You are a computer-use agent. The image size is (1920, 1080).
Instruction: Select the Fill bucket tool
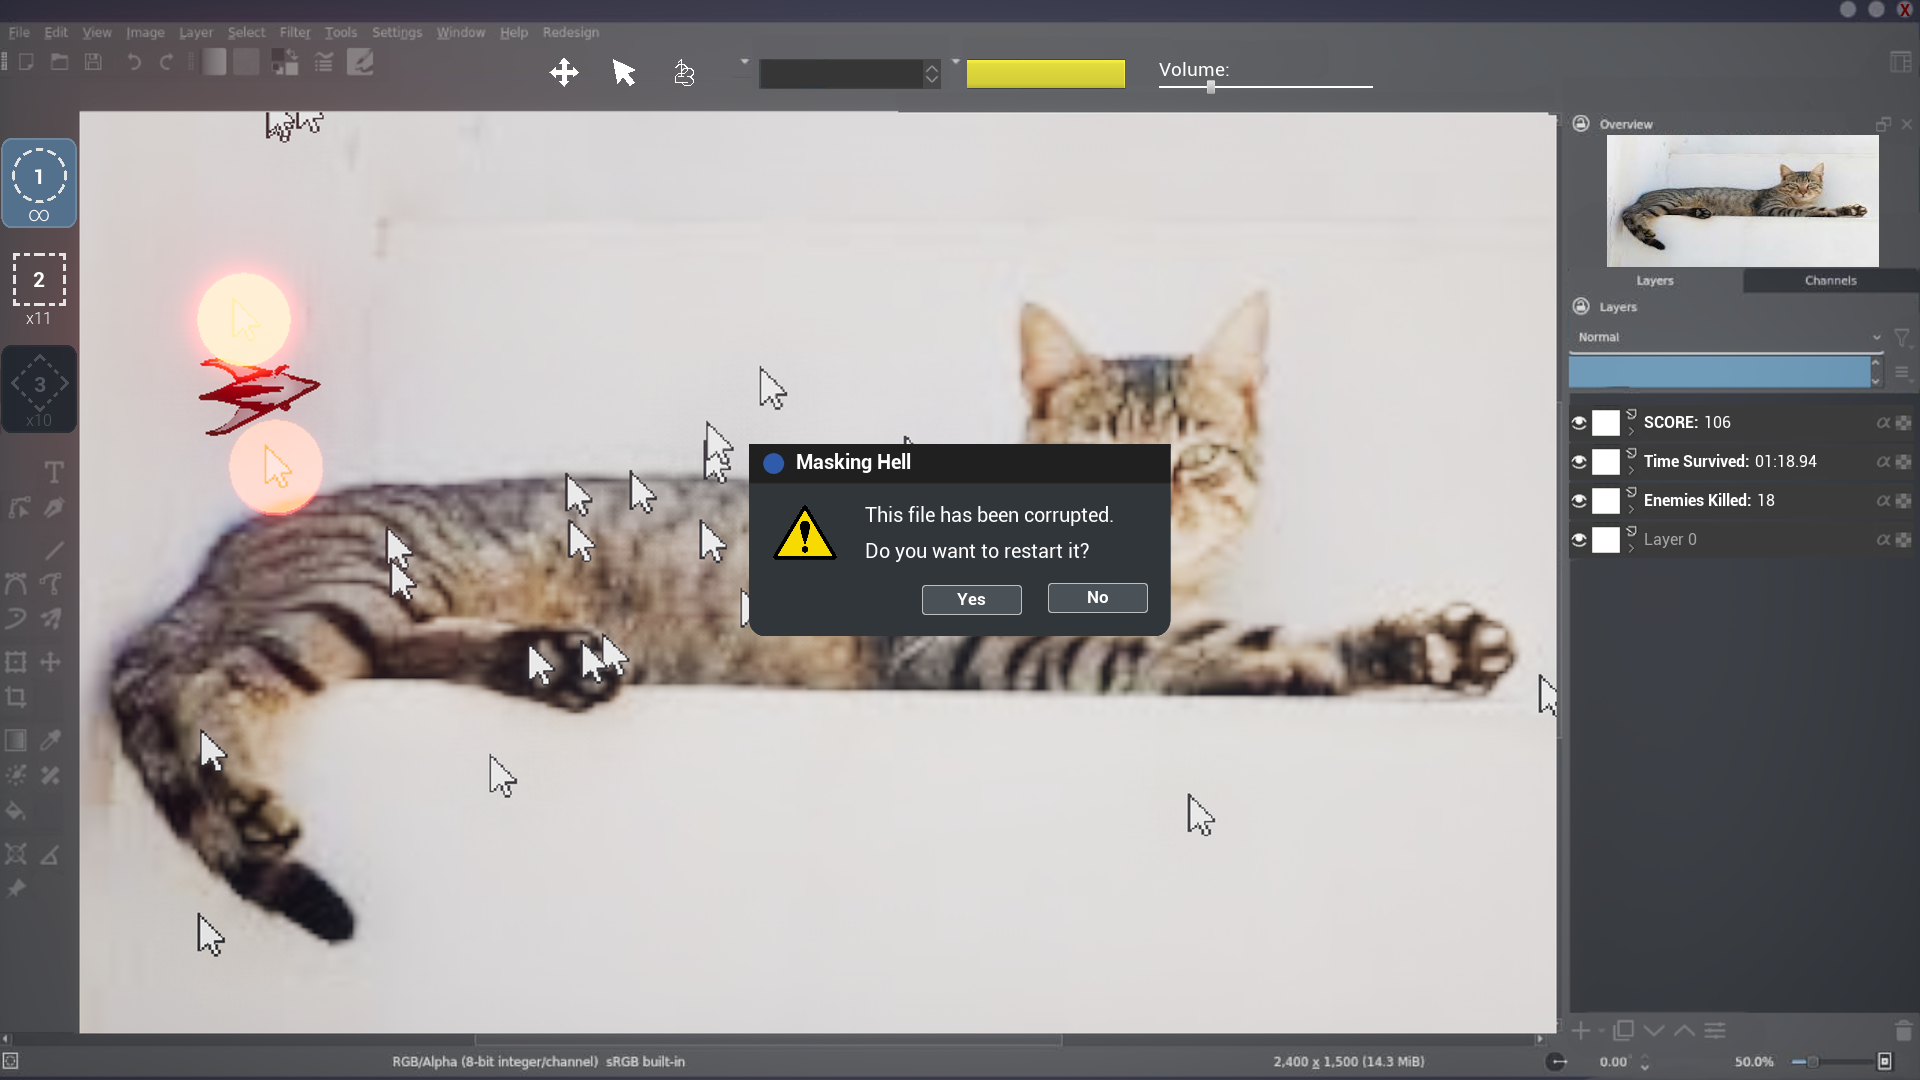[x=16, y=811]
